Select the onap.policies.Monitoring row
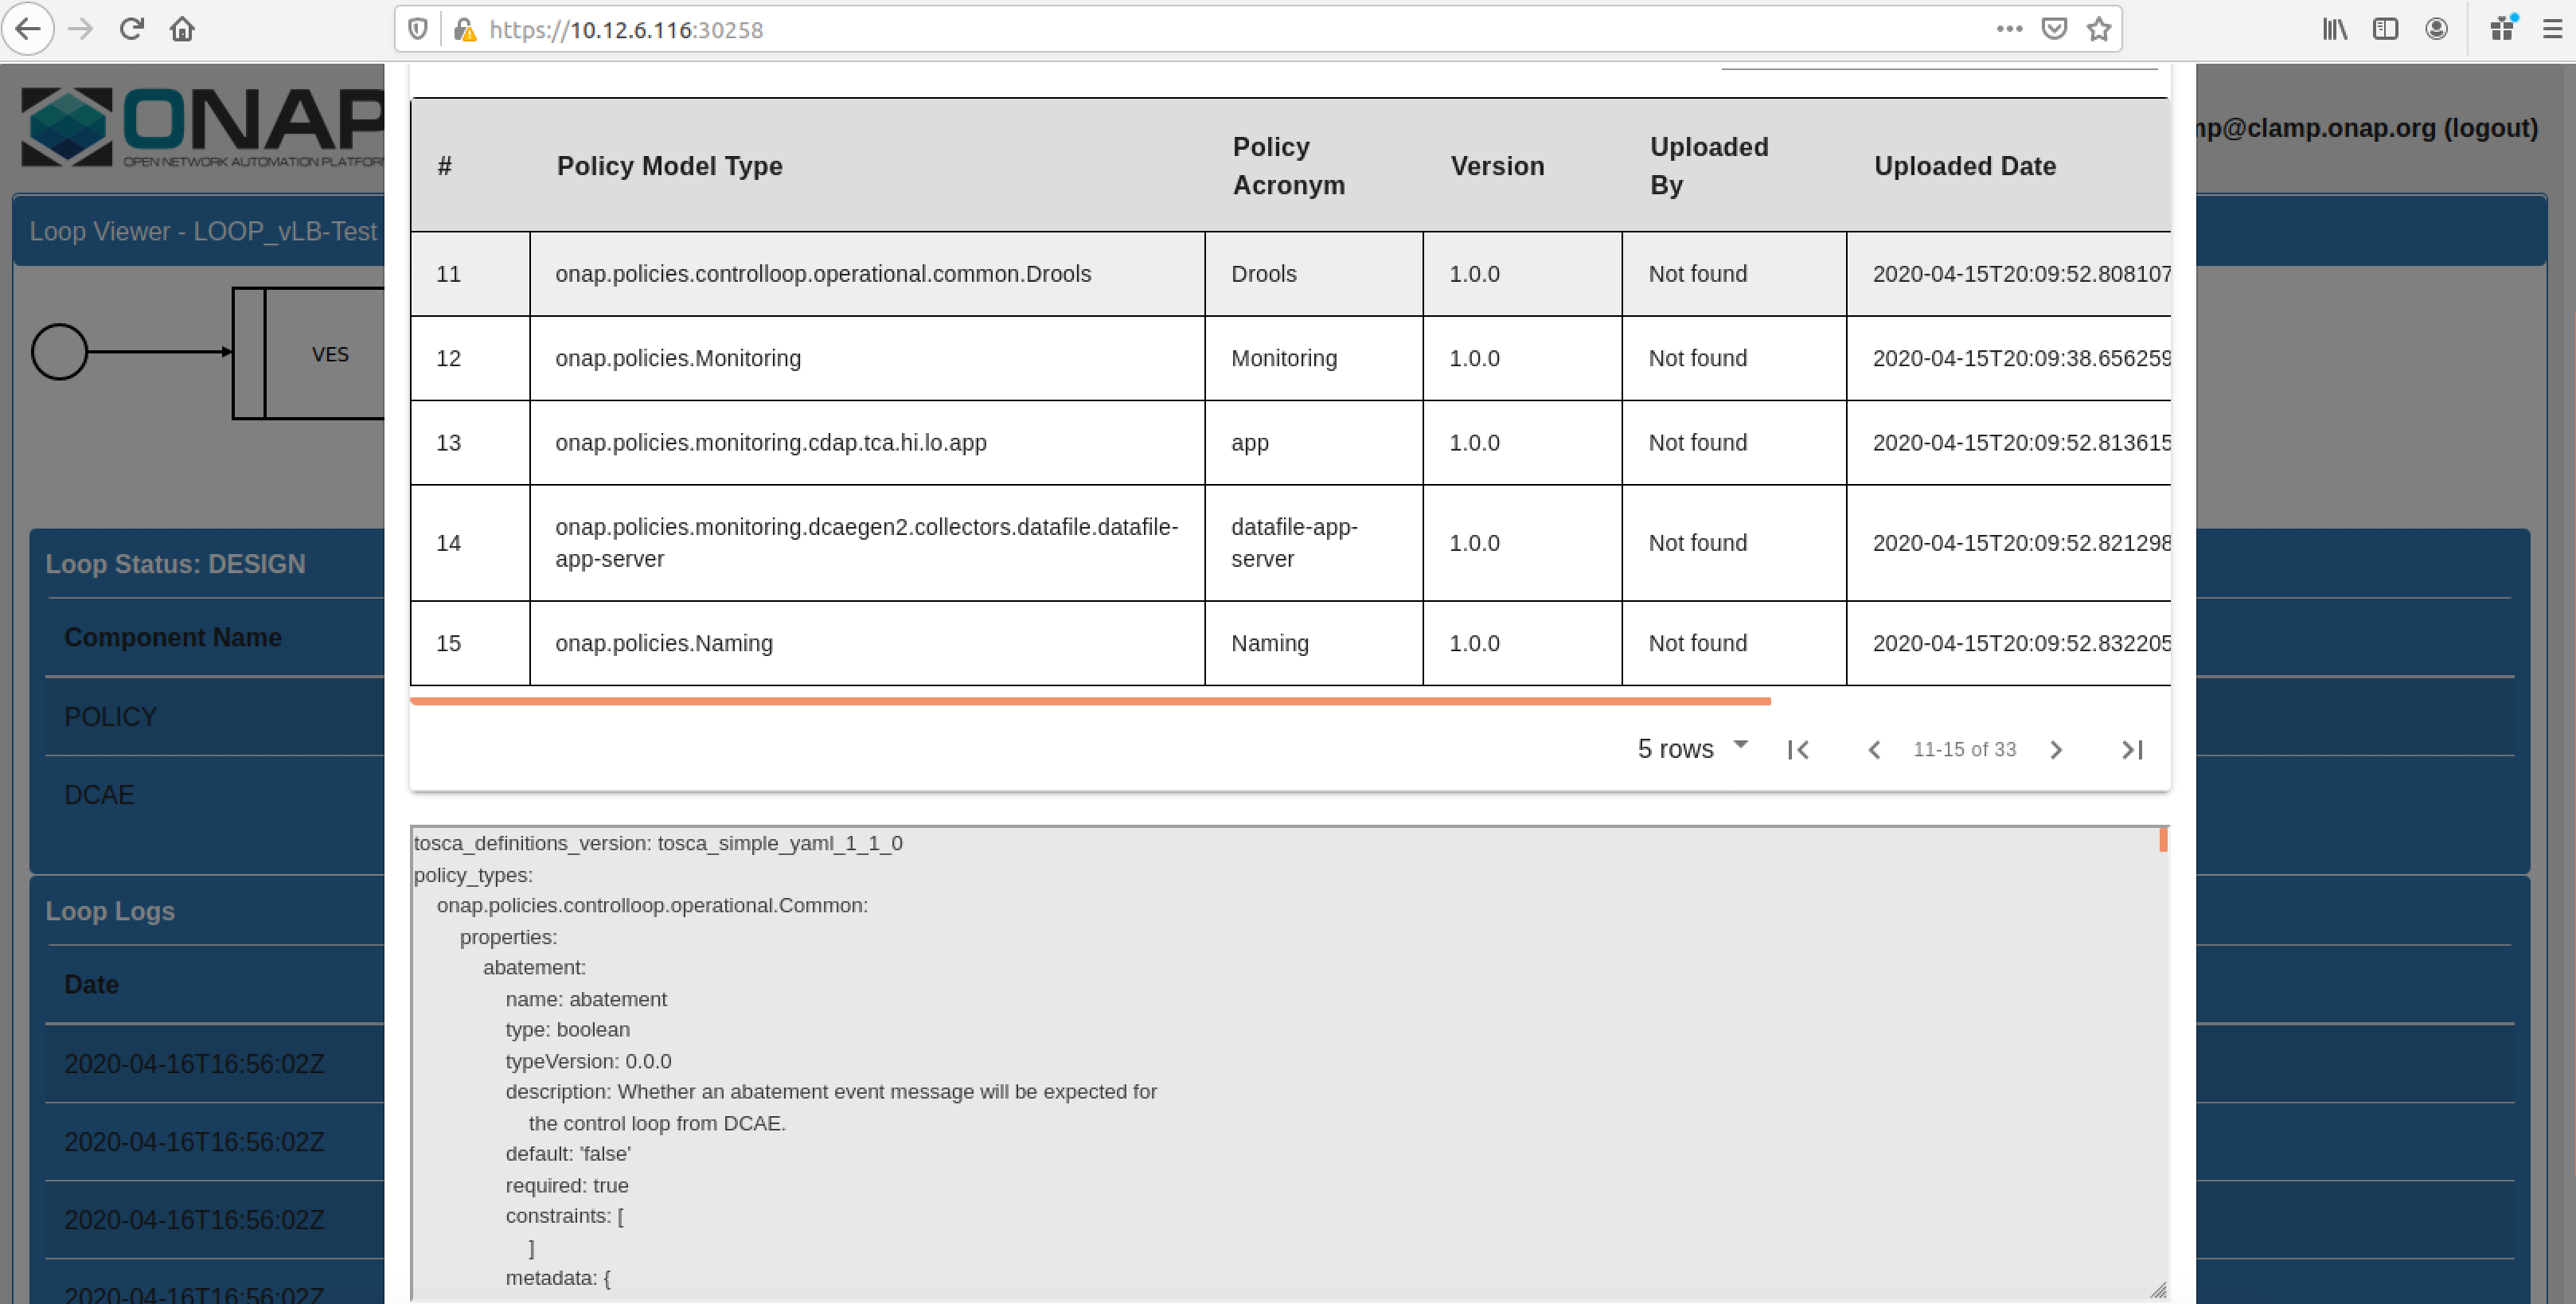Viewport: 2576px width, 1304px height. click(1290, 358)
